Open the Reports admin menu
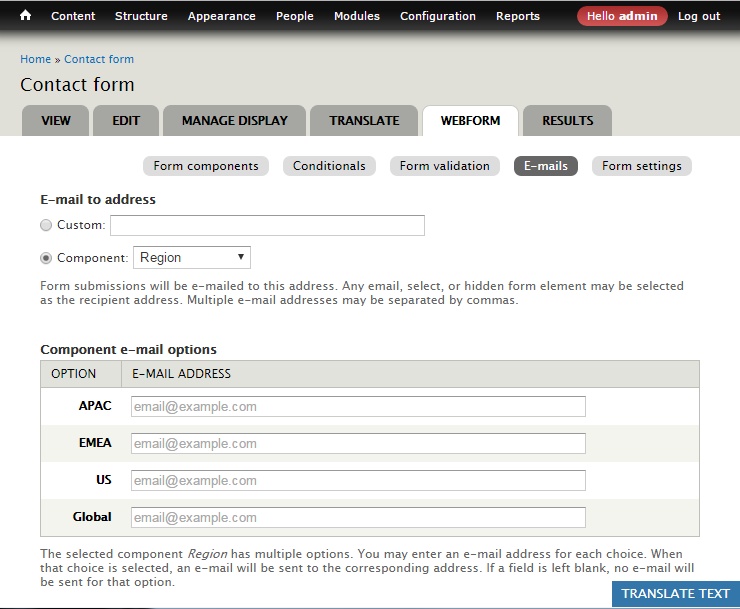Screen dimensions: 740x609 coord(518,16)
